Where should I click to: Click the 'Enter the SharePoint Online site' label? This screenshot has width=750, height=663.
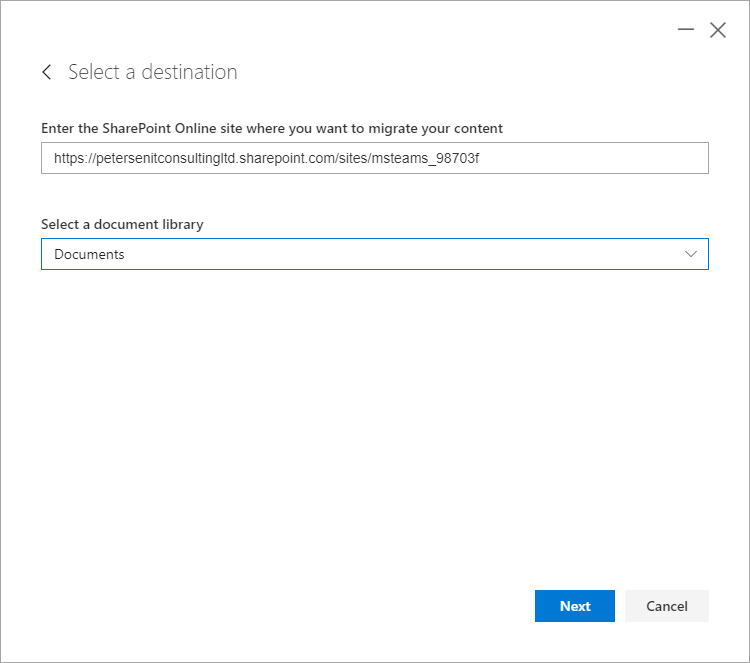(x=272, y=129)
